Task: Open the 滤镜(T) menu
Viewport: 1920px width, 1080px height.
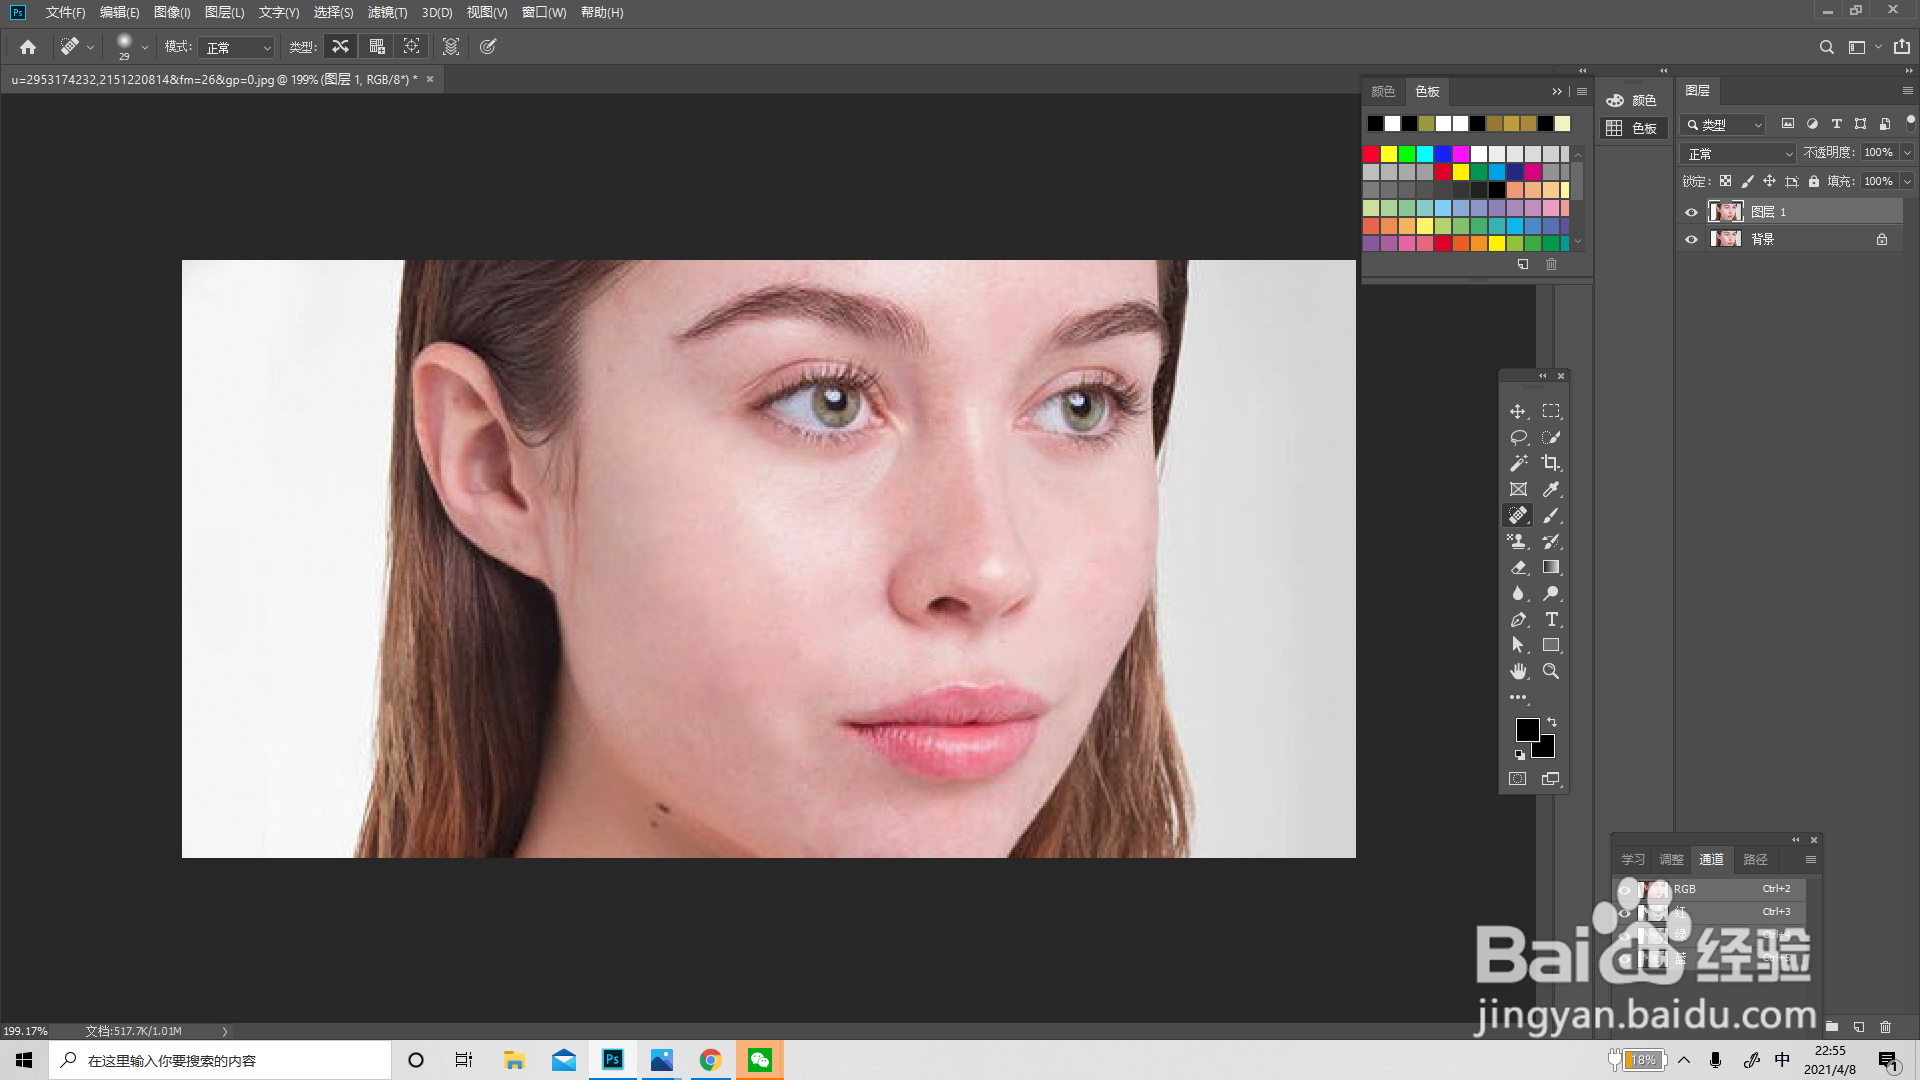Action: 387,12
